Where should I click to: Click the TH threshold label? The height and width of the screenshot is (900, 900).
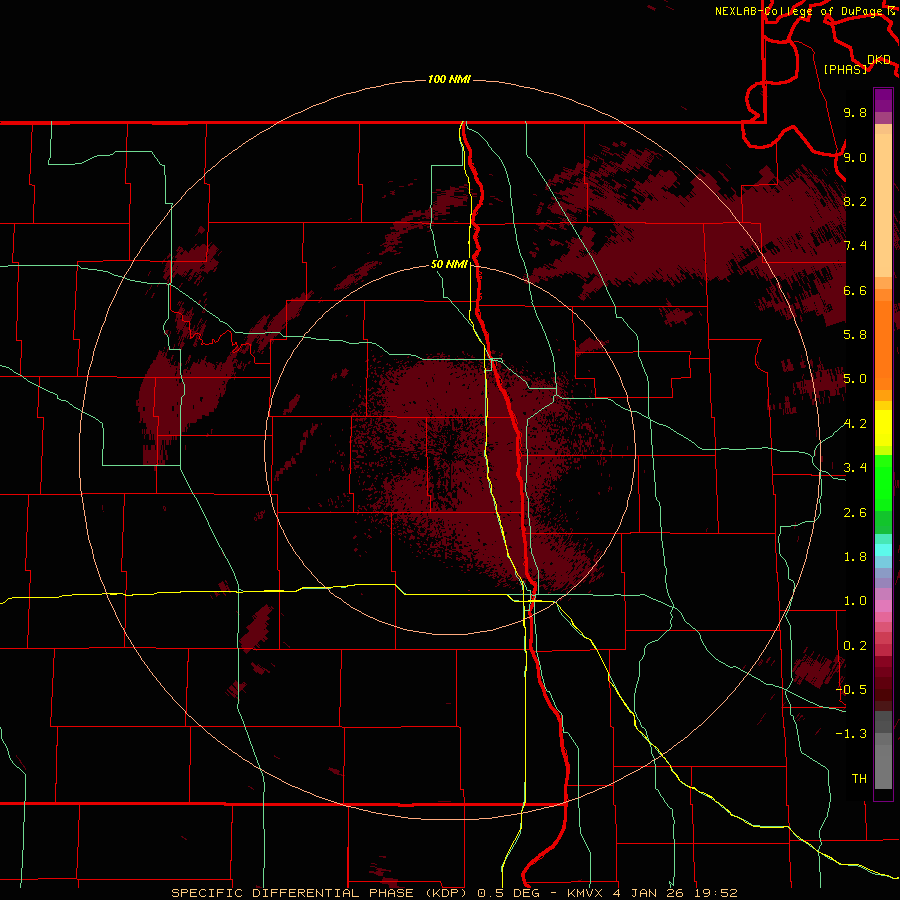[x=859, y=779]
